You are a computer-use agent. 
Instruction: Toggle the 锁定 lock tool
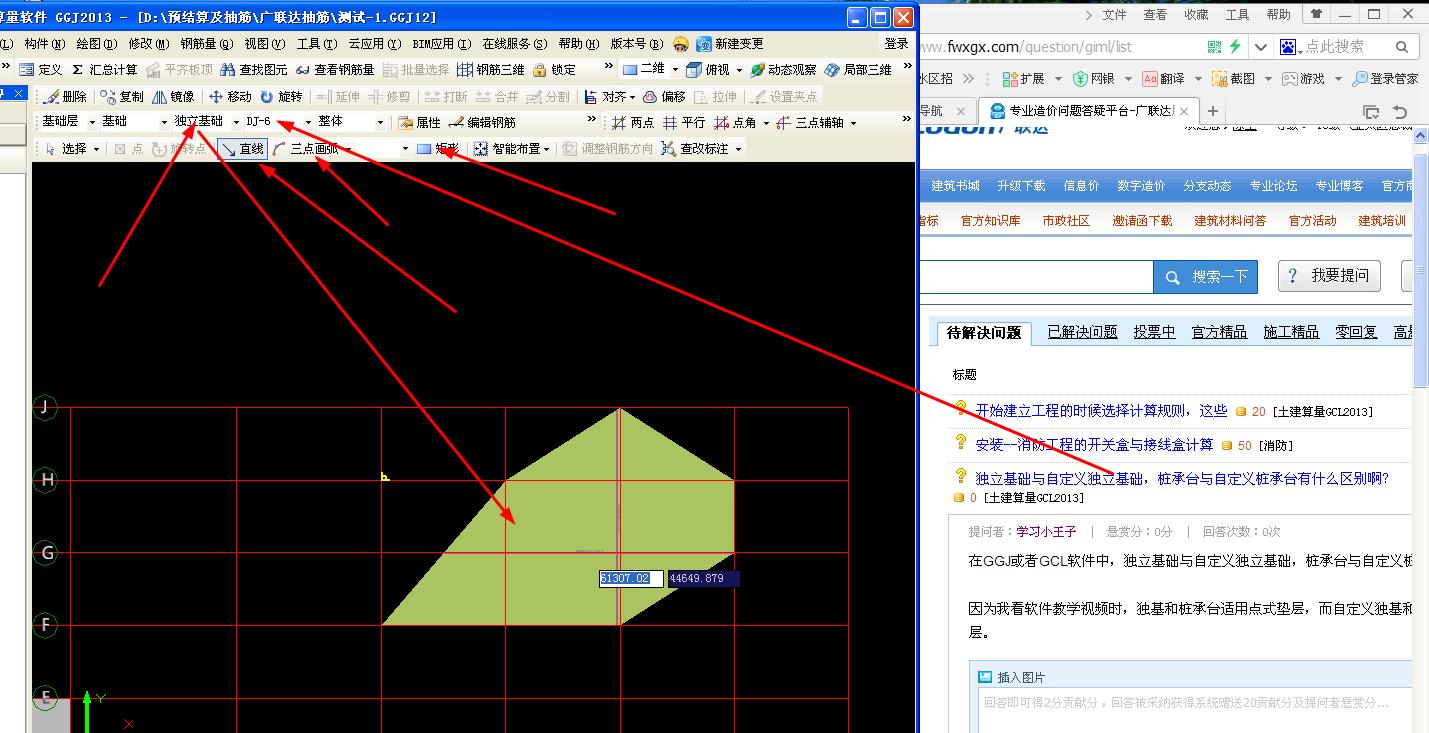(555, 70)
